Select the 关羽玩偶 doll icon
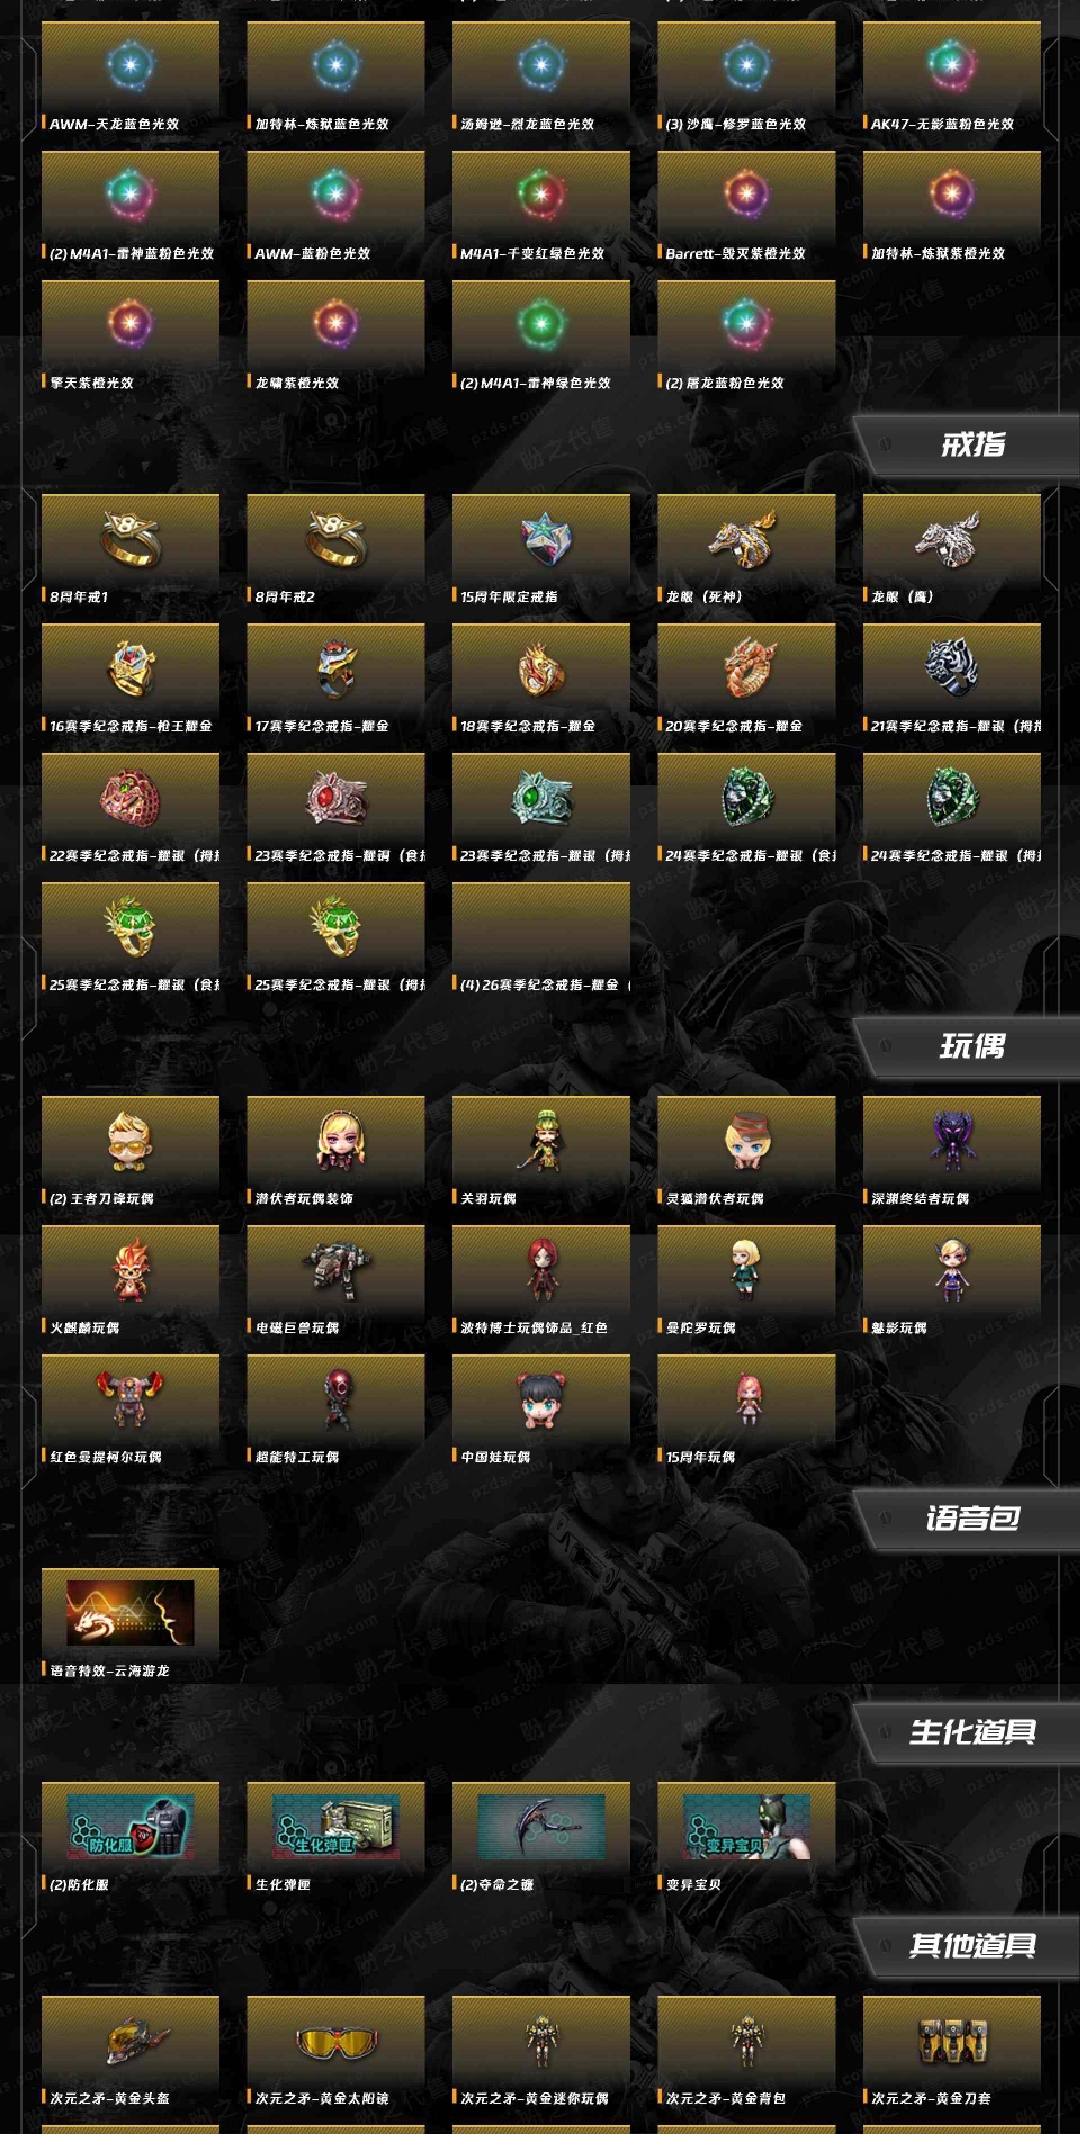The image size is (1080, 2134). tap(541, 1152)
